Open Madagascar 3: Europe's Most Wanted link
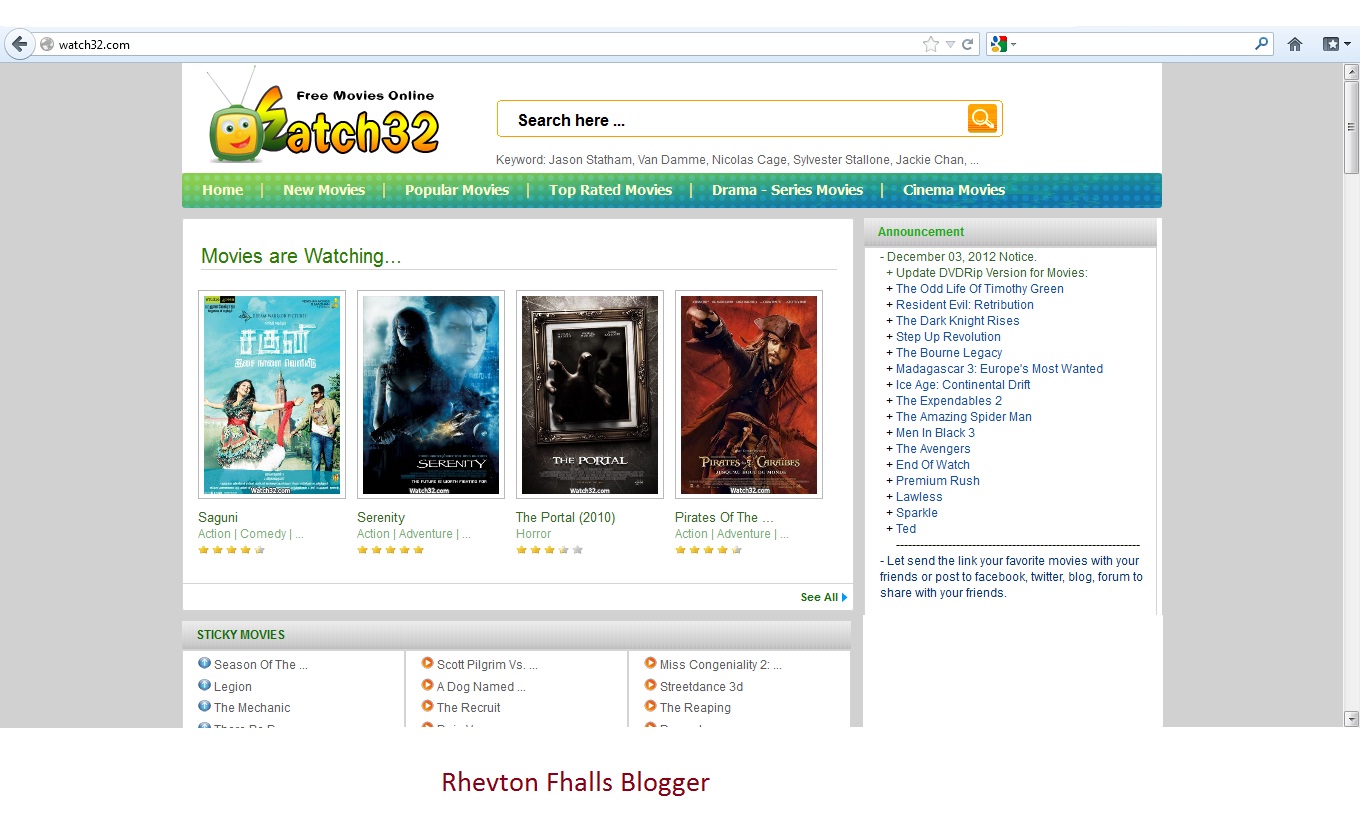The width and height of the screenshot is (1360, 815). click(x=1000, y=369)
